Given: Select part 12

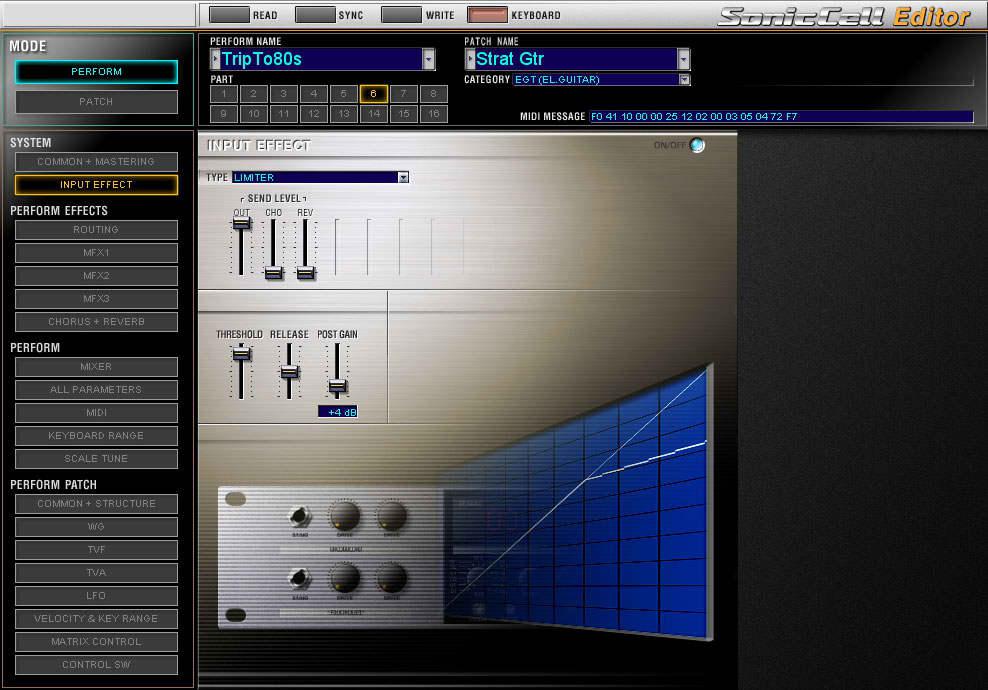Looking at the screenshot, I should coord(314,114).
